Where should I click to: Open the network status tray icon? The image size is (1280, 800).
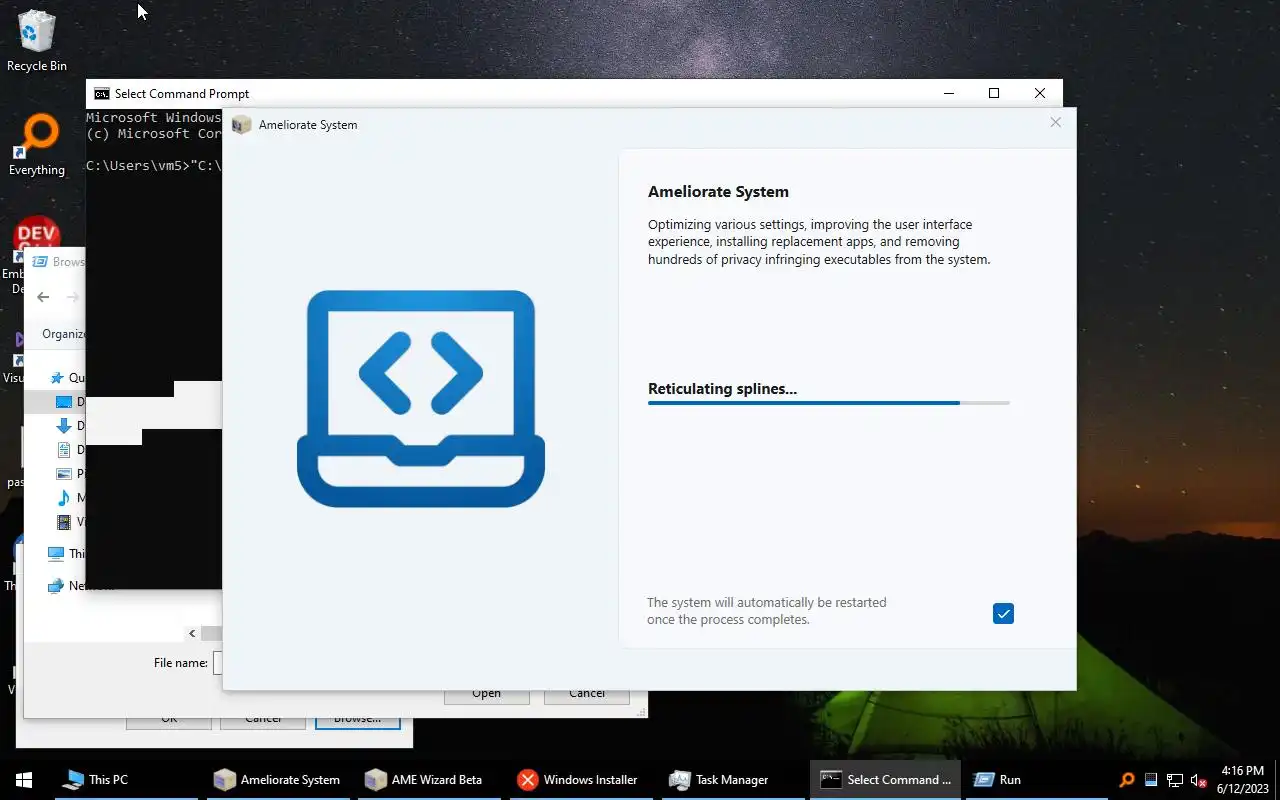[x=1174, y=780]
